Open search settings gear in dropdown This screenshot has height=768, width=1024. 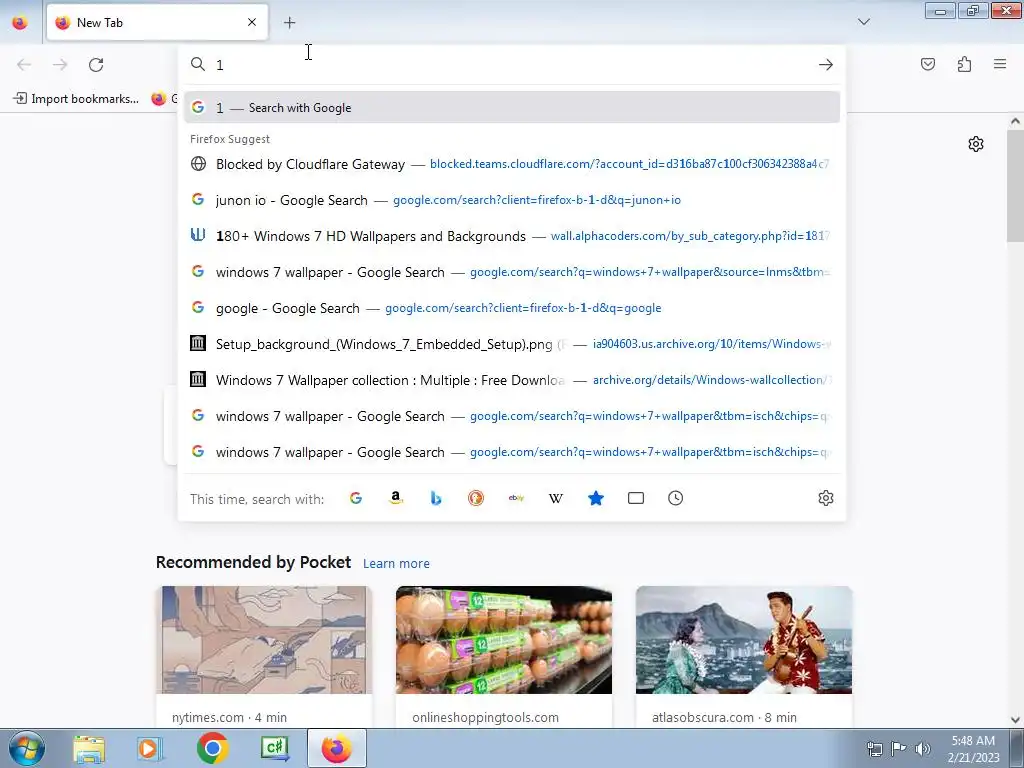[x=825, y=498]
